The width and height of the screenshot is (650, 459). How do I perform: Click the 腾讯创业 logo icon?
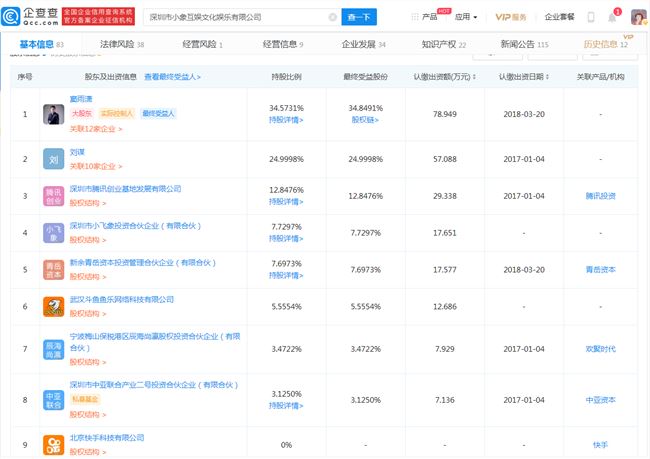(x=53, y=196)
